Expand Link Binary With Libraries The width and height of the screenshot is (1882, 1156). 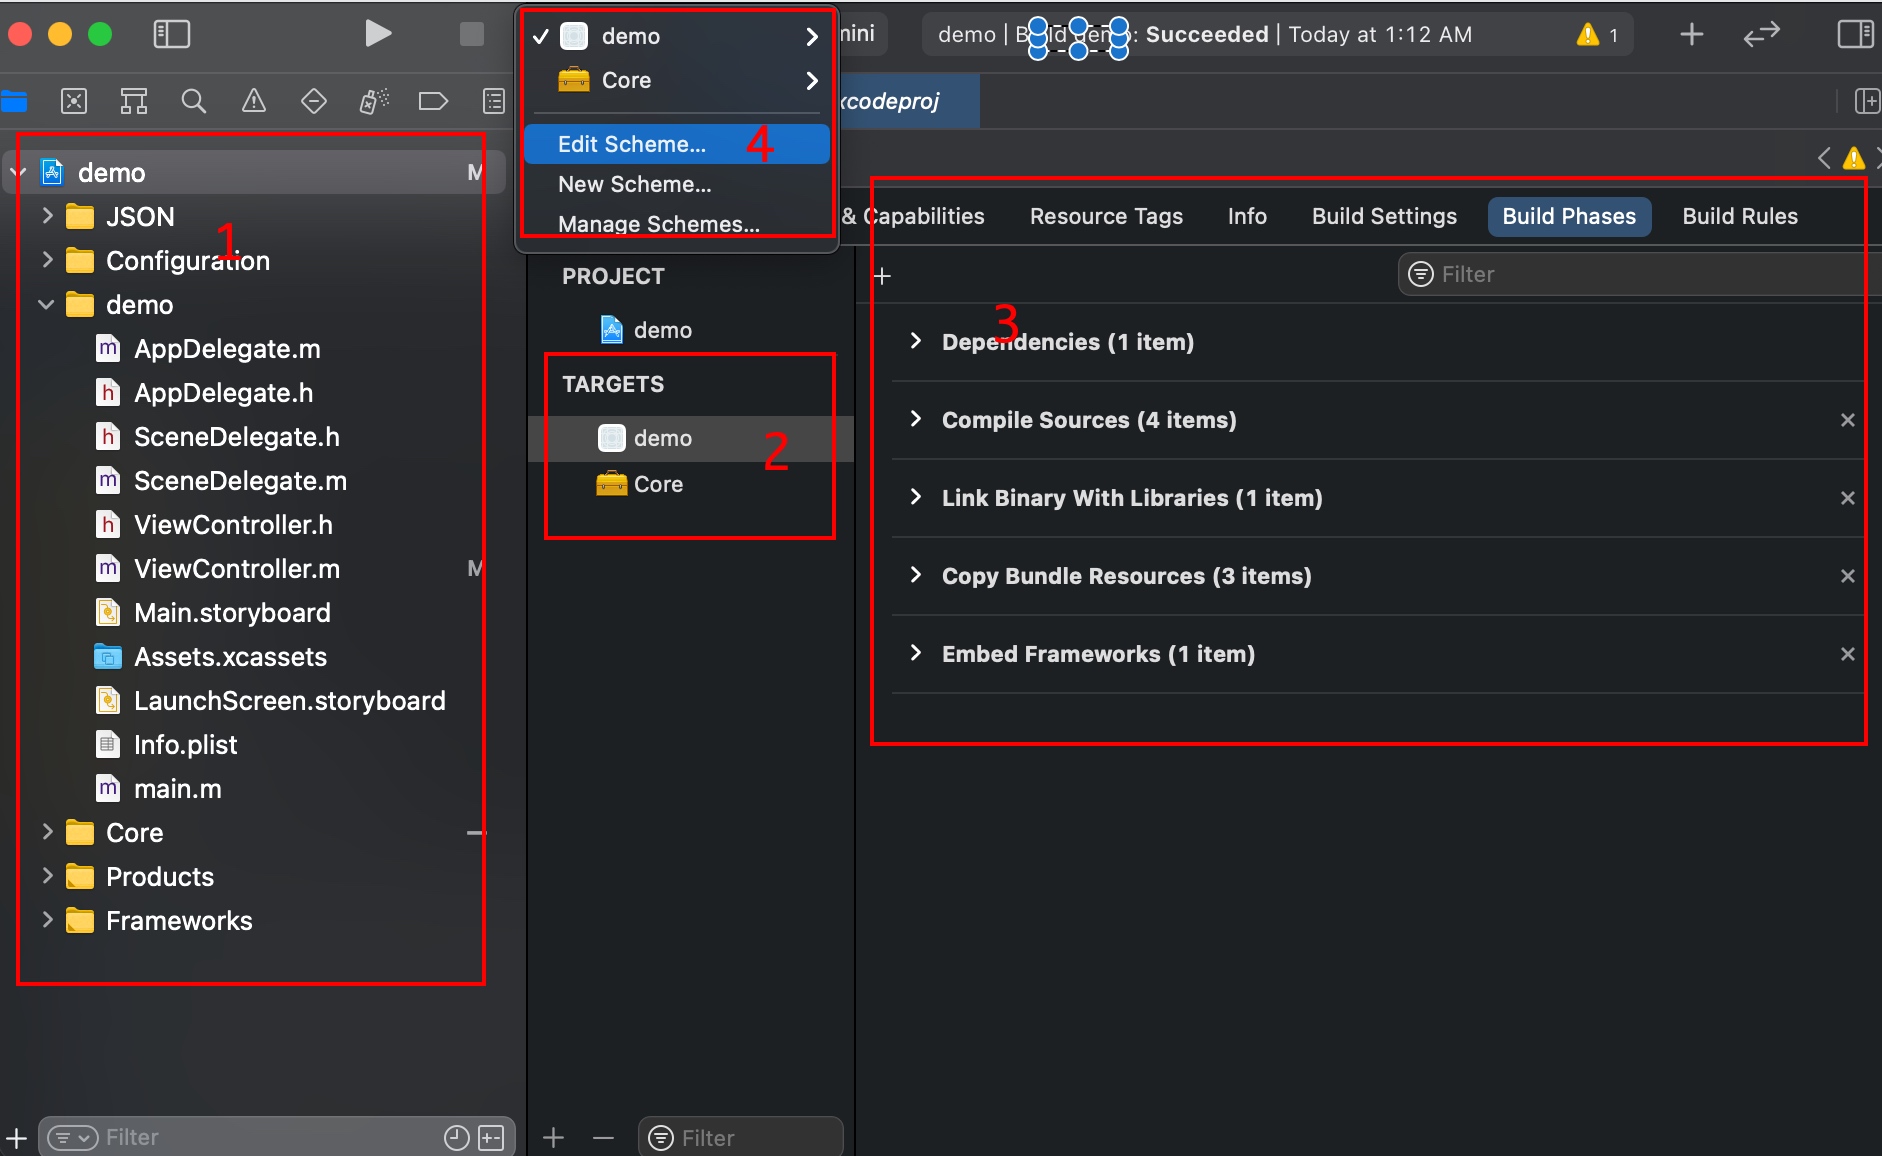[x=915, y=497]
